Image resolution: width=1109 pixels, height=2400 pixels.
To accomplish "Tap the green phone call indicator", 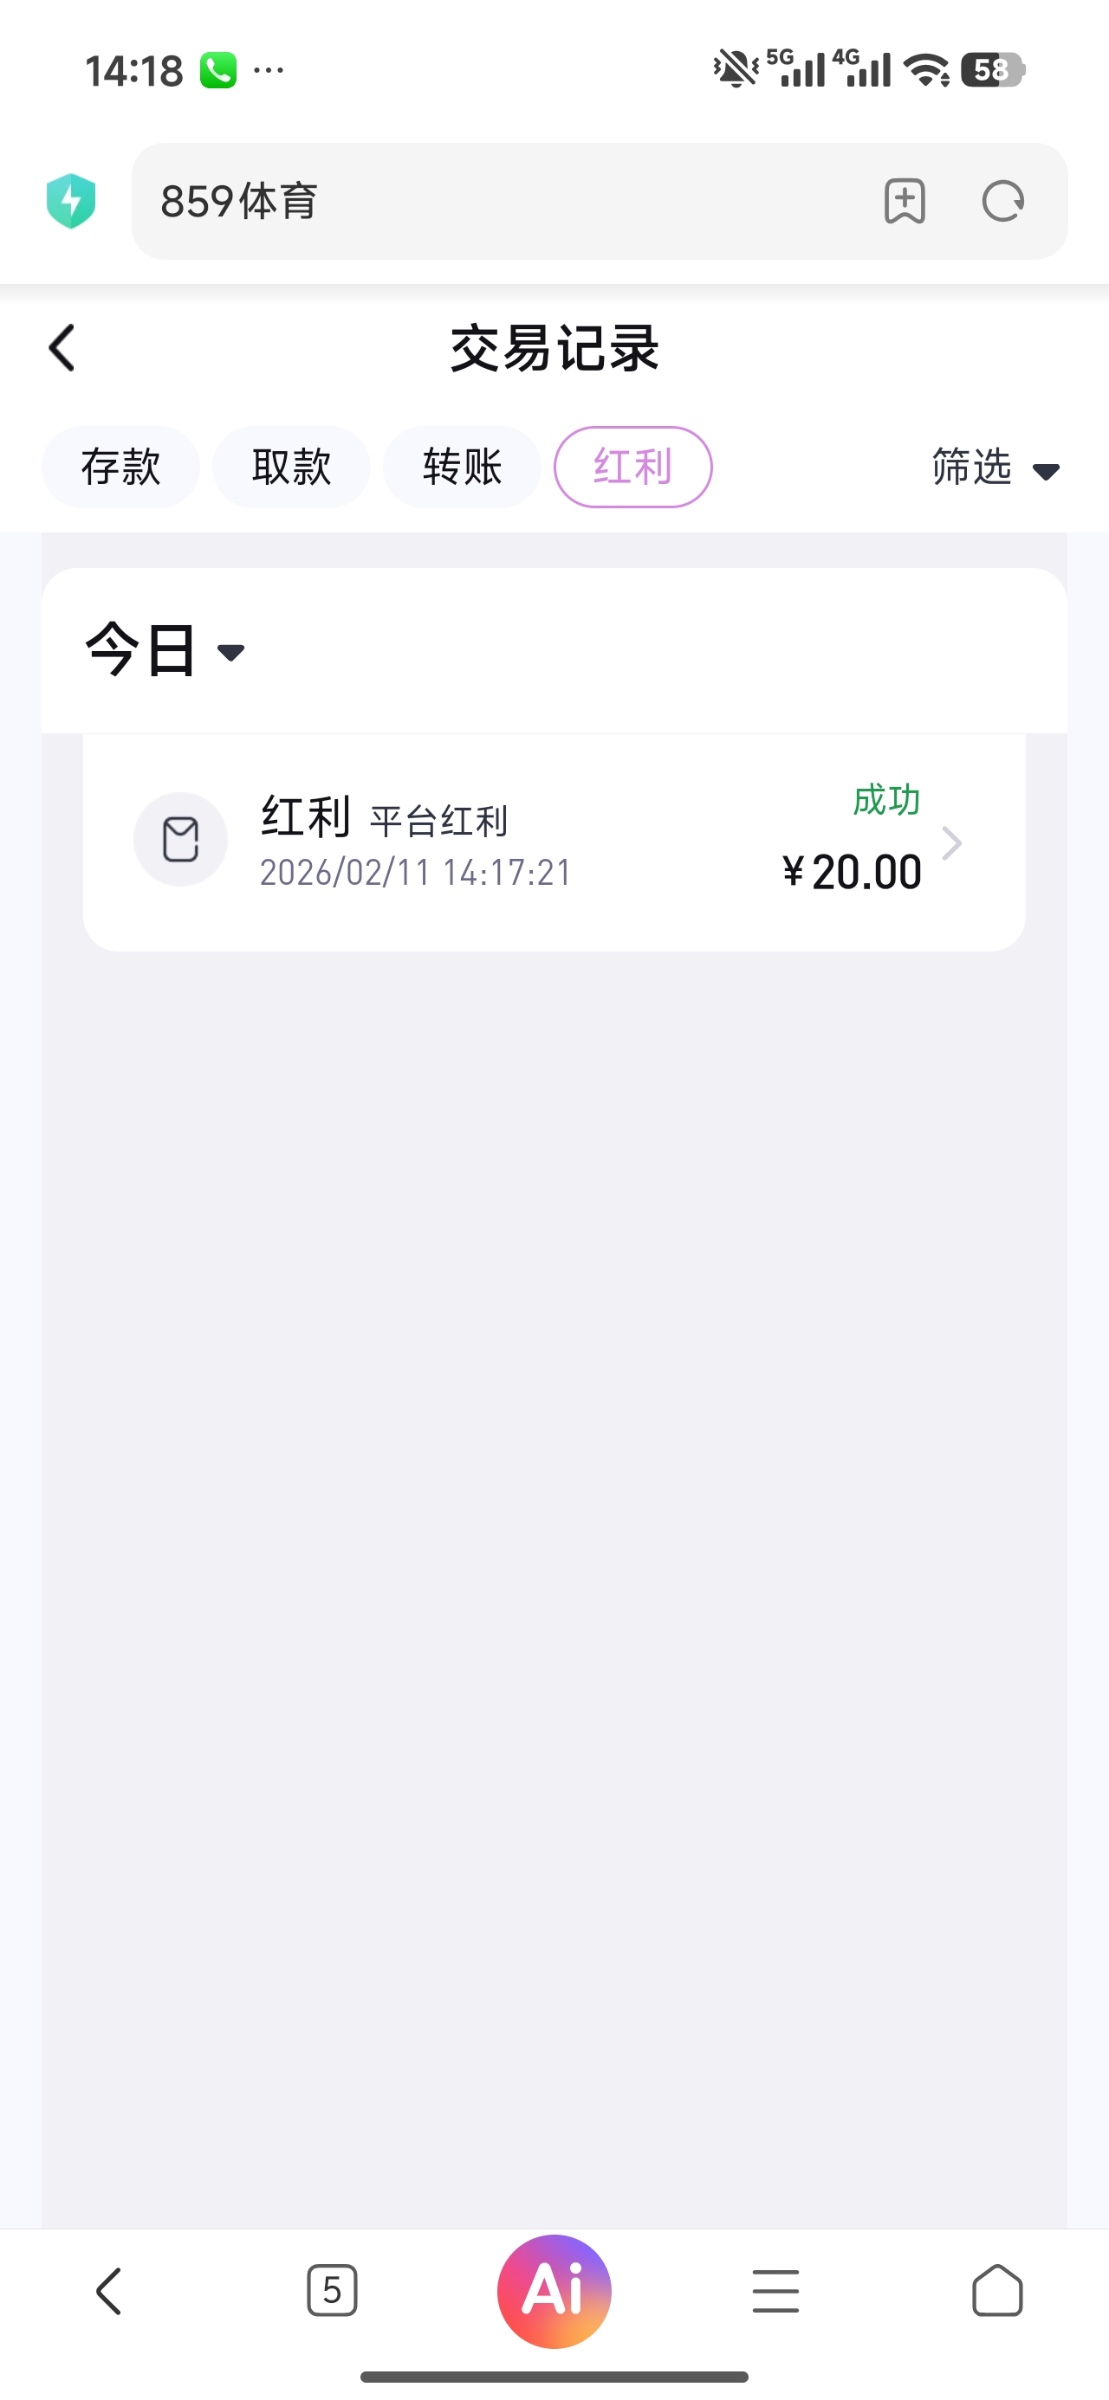I will pos(218,70).
